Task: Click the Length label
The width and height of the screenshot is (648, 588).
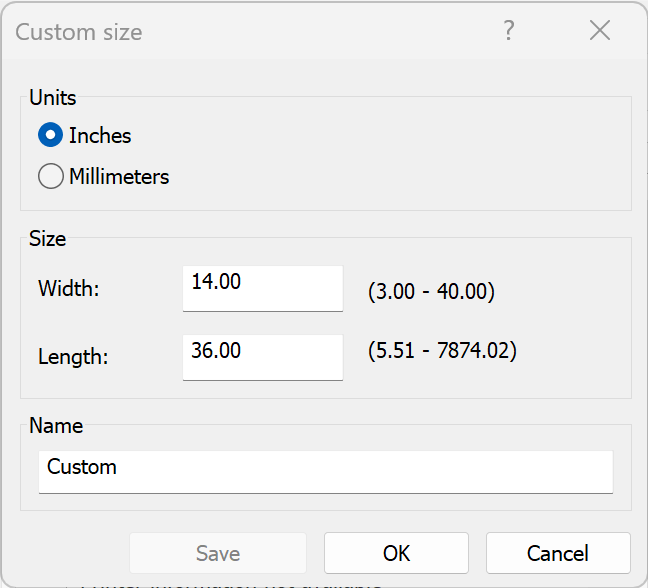Action: click(72, 356)
